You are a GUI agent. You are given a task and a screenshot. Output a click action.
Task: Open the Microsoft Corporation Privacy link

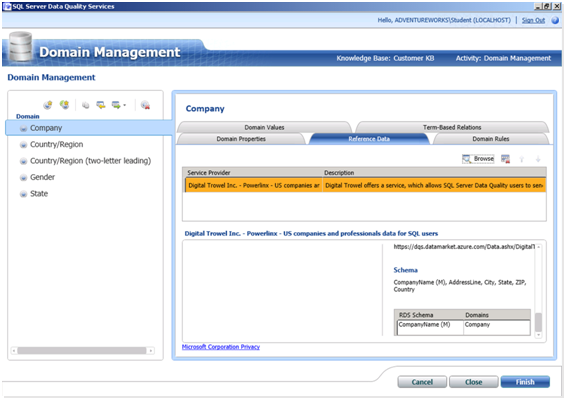pyautogui.click(x=221, y=347)
